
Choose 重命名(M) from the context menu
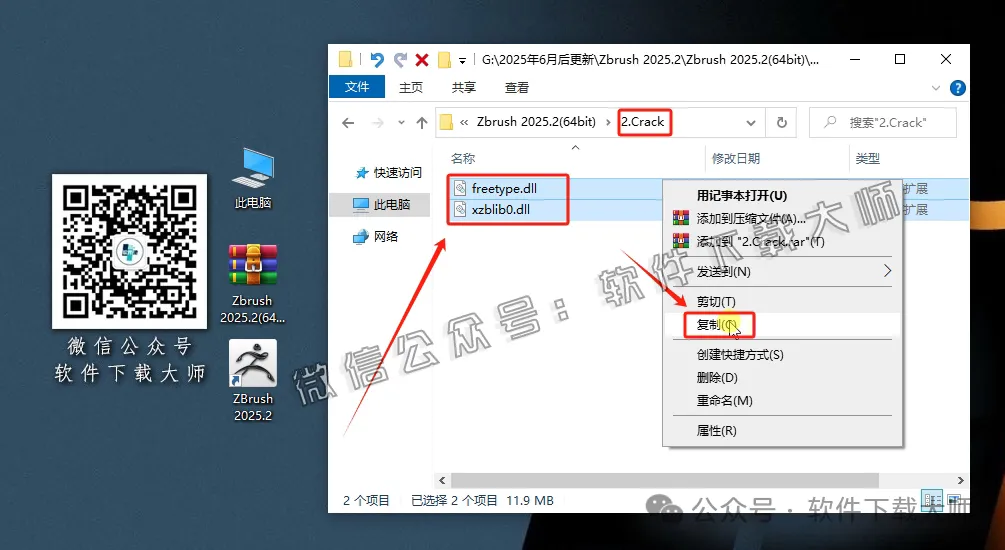pyautogui.click(x=783, y=401)
